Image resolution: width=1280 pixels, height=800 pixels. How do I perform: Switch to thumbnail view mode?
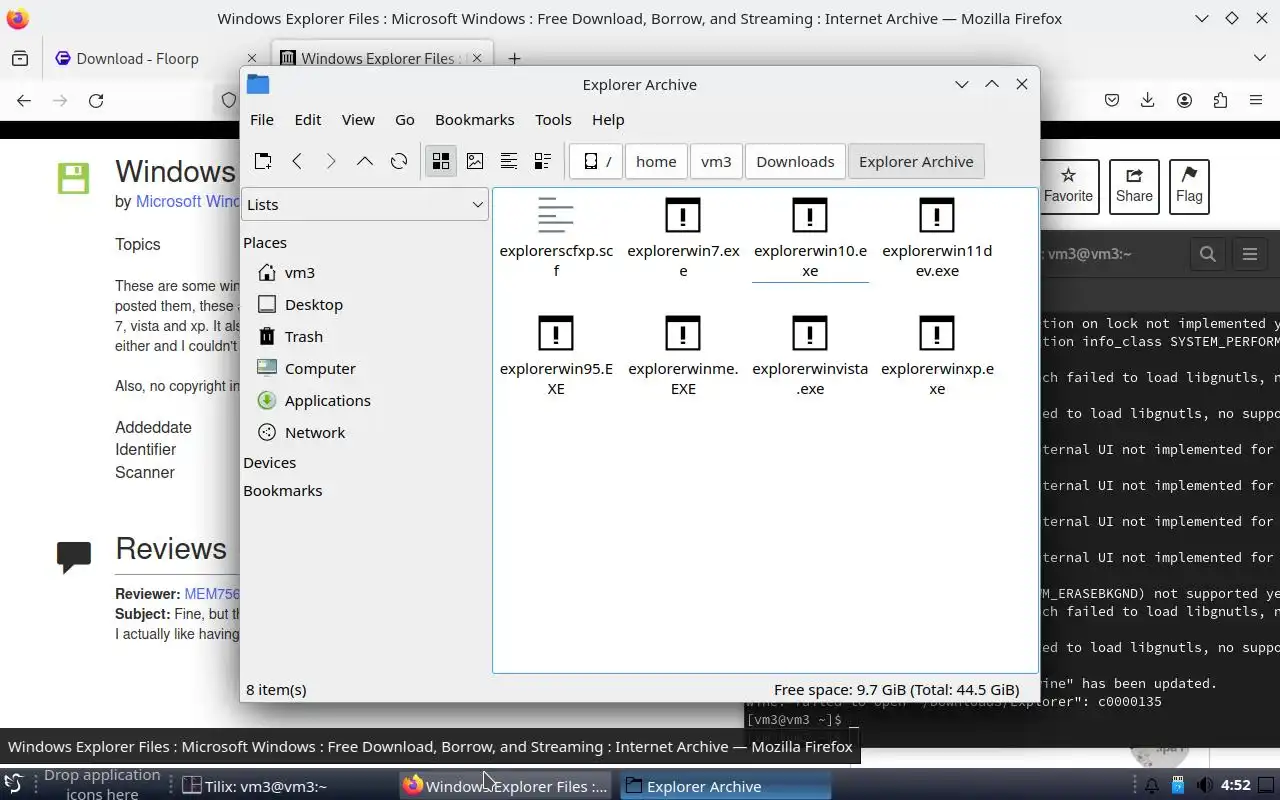475,161
